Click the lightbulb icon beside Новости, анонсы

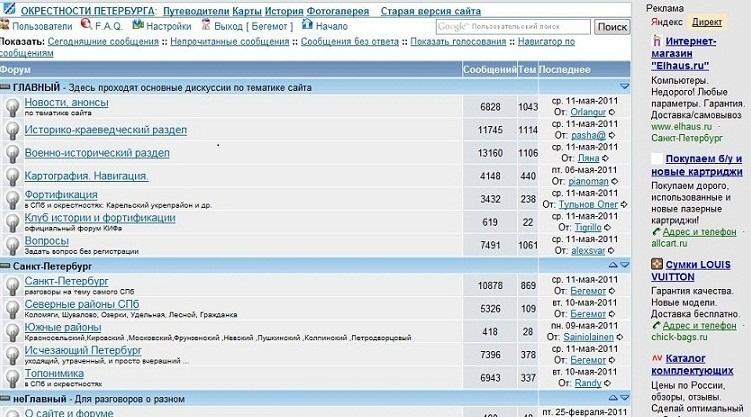[10, 107]
